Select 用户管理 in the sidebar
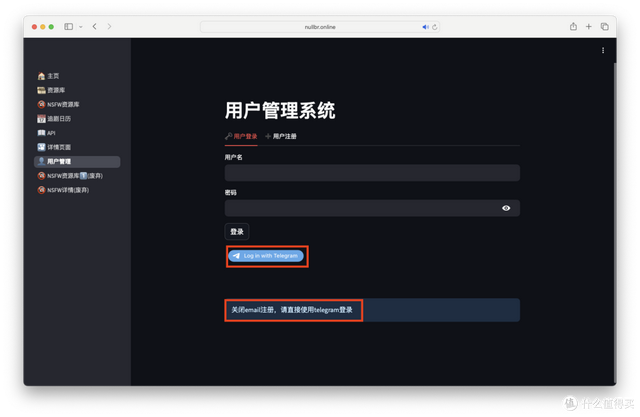Image resolution: width=640 pixels, height=417 pixels. (x=77, y=162)
